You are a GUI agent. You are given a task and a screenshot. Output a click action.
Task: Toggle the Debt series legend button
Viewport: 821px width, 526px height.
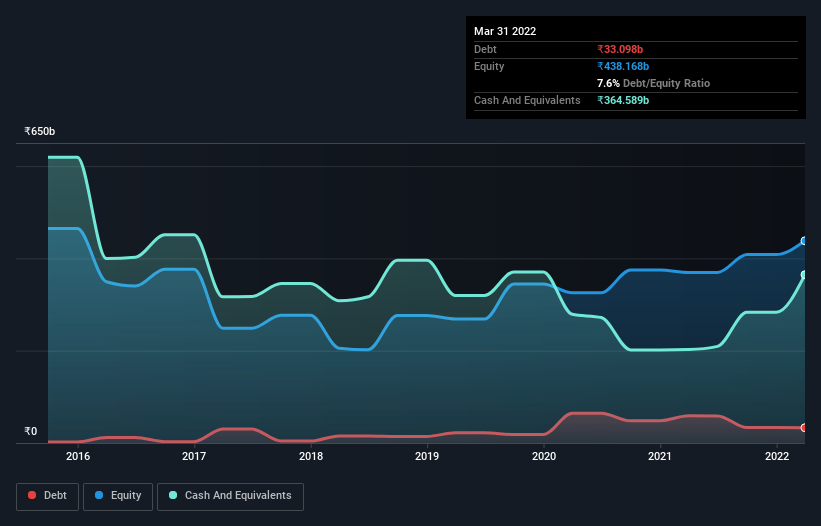coord(47,496)
